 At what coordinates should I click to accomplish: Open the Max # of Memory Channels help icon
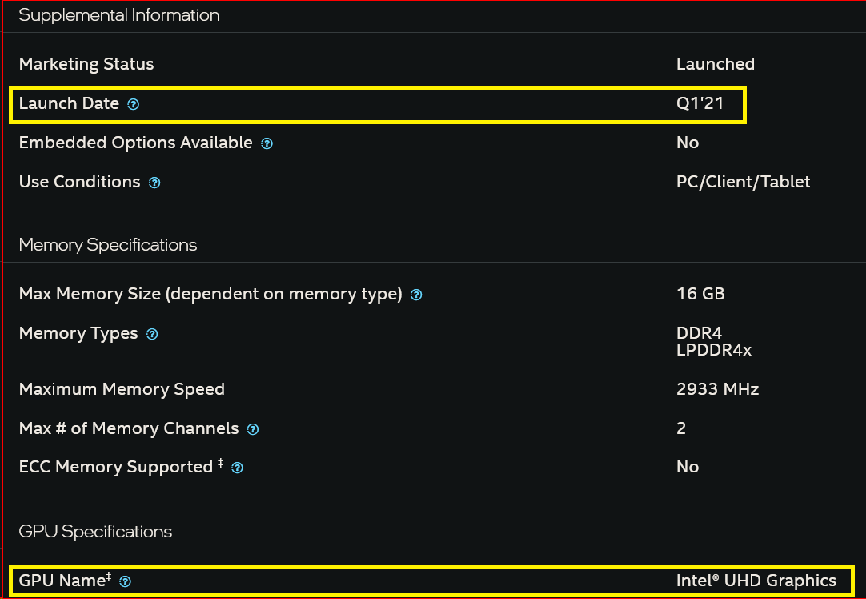[253, 429]
